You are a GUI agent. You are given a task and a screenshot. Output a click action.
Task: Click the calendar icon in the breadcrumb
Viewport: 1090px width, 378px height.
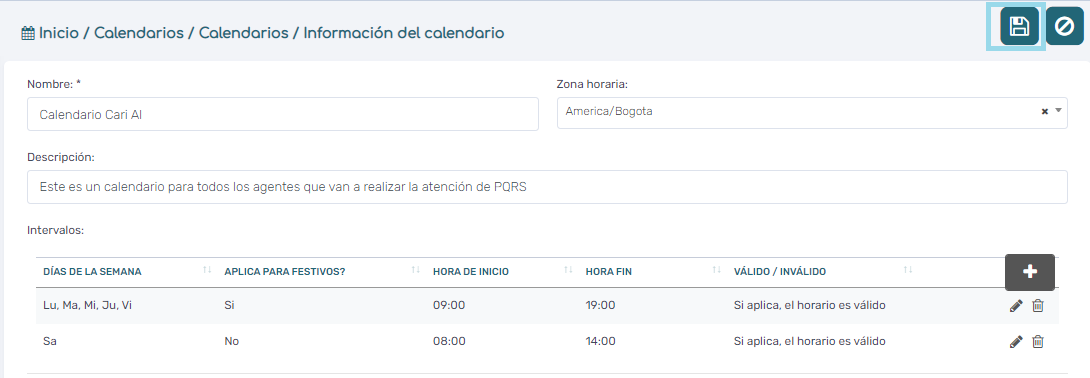pos(29,33)
